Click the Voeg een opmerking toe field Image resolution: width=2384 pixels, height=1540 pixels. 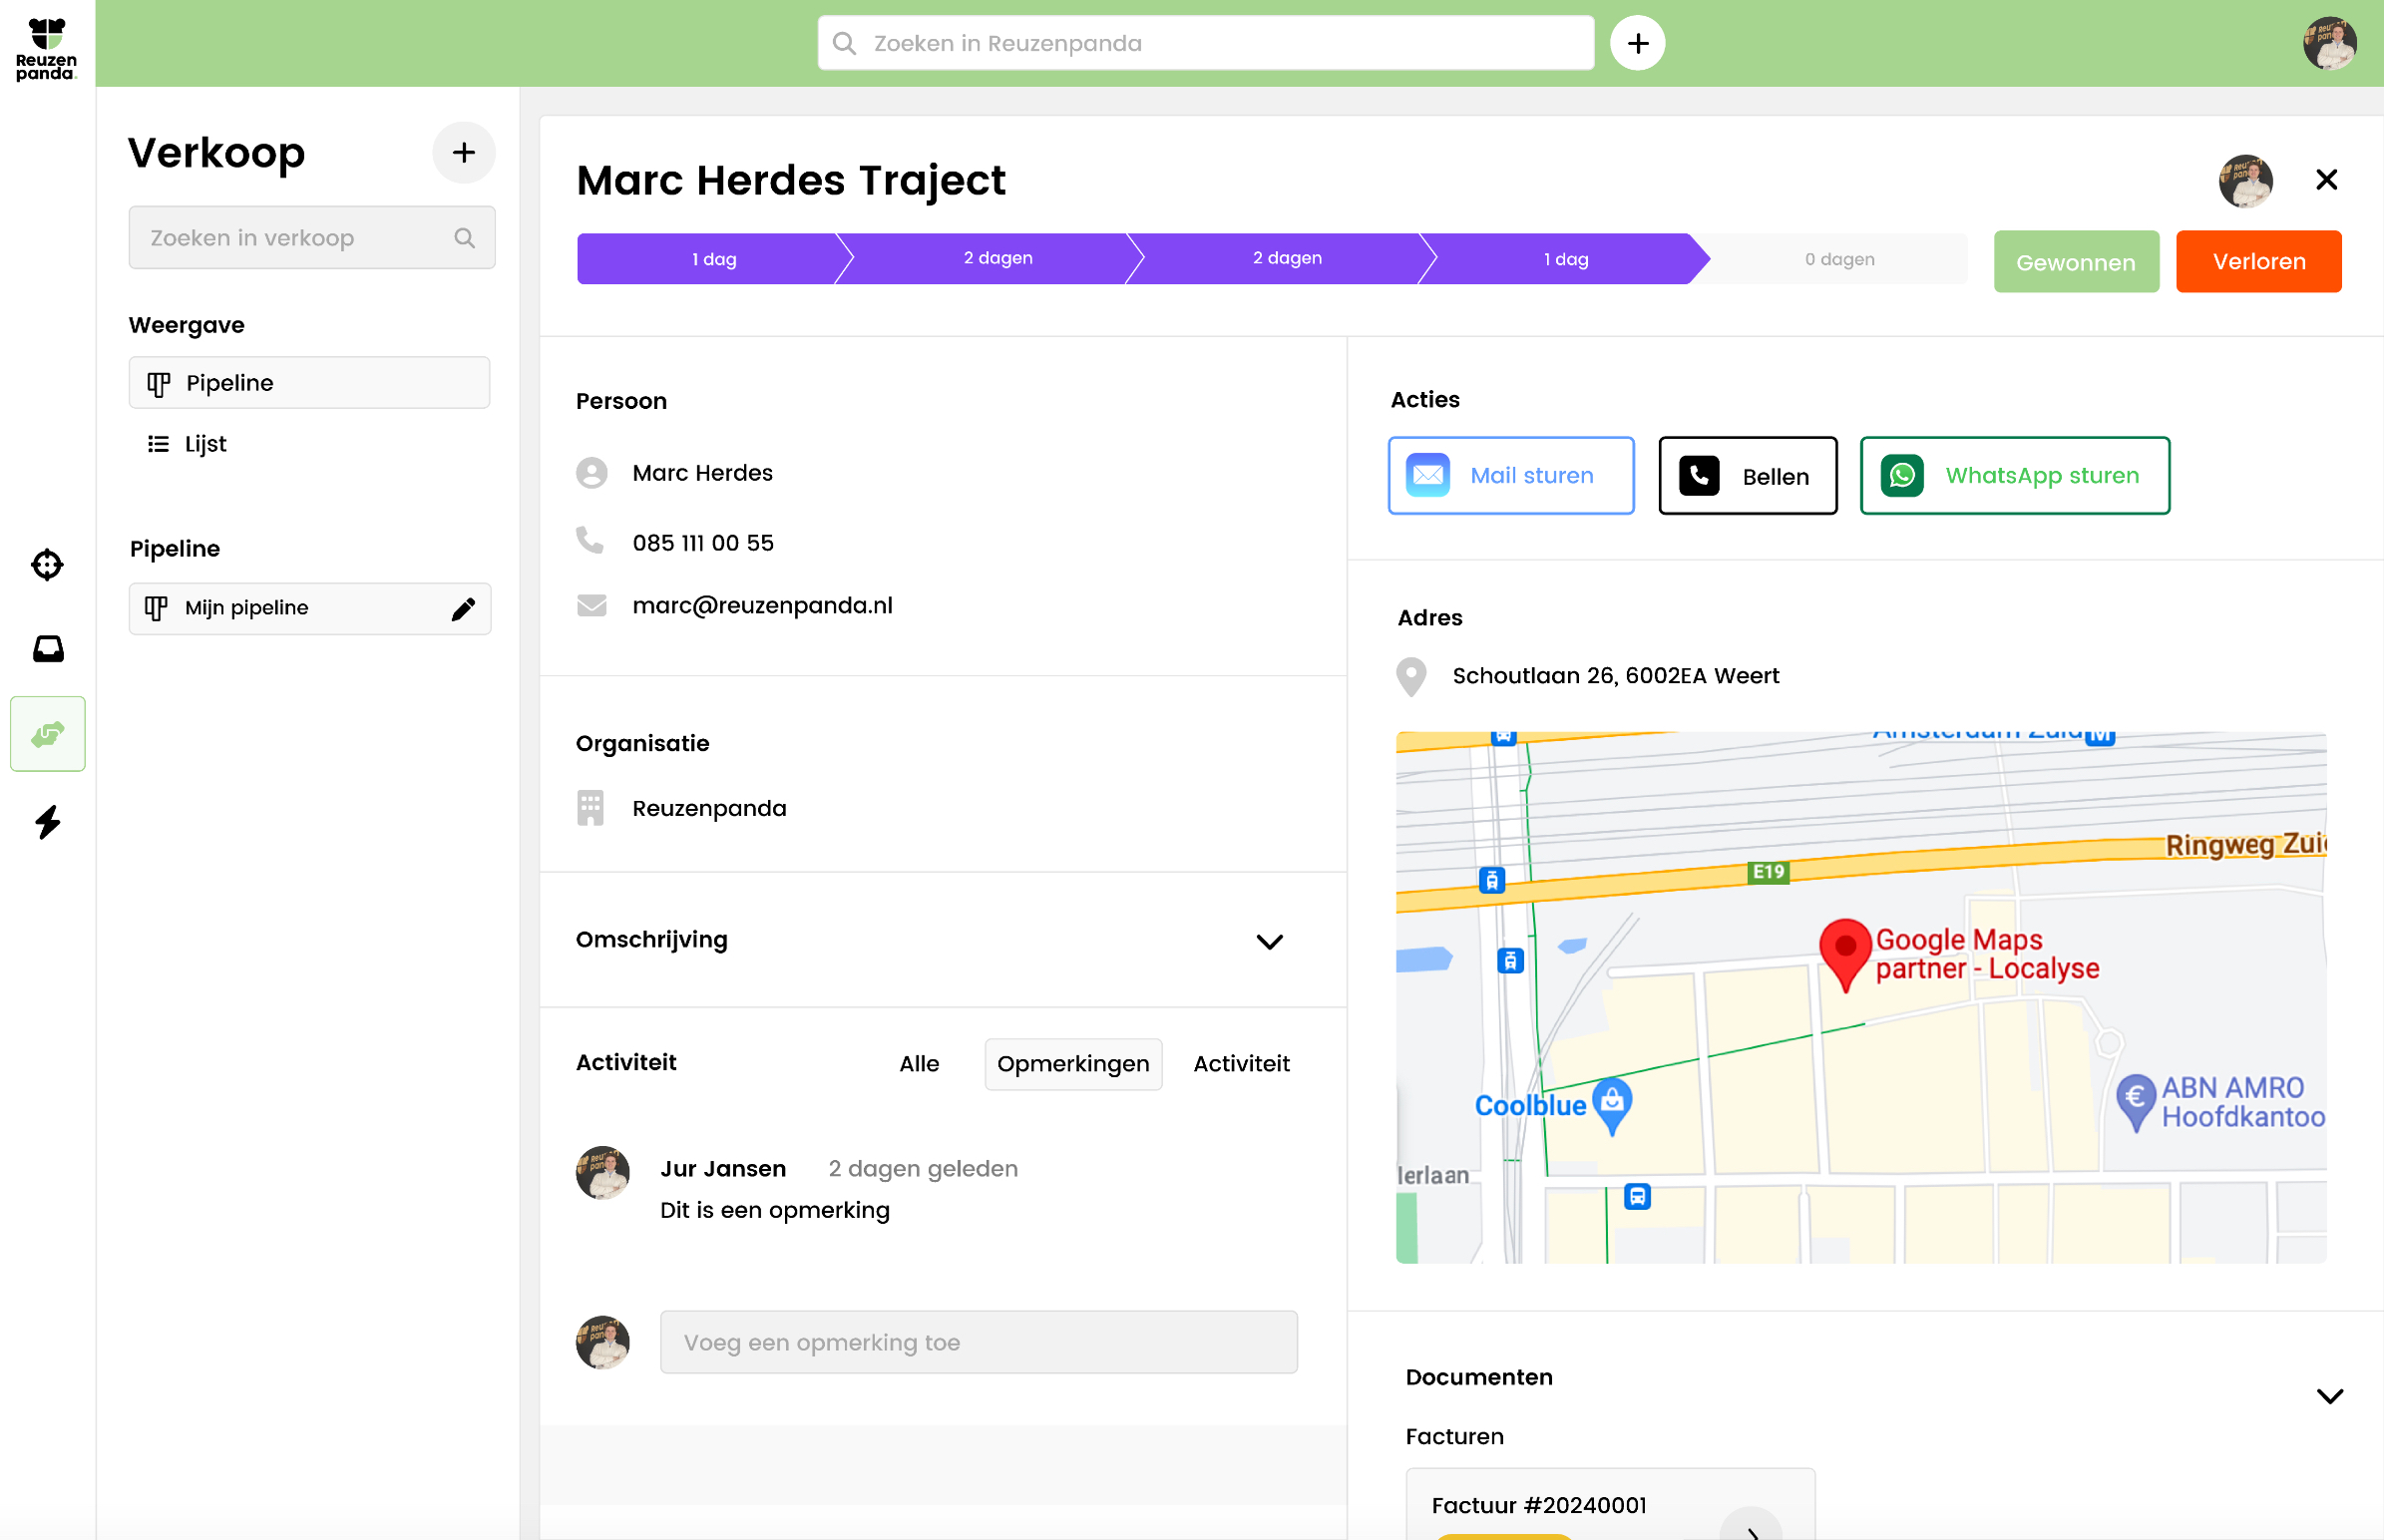977,1342
